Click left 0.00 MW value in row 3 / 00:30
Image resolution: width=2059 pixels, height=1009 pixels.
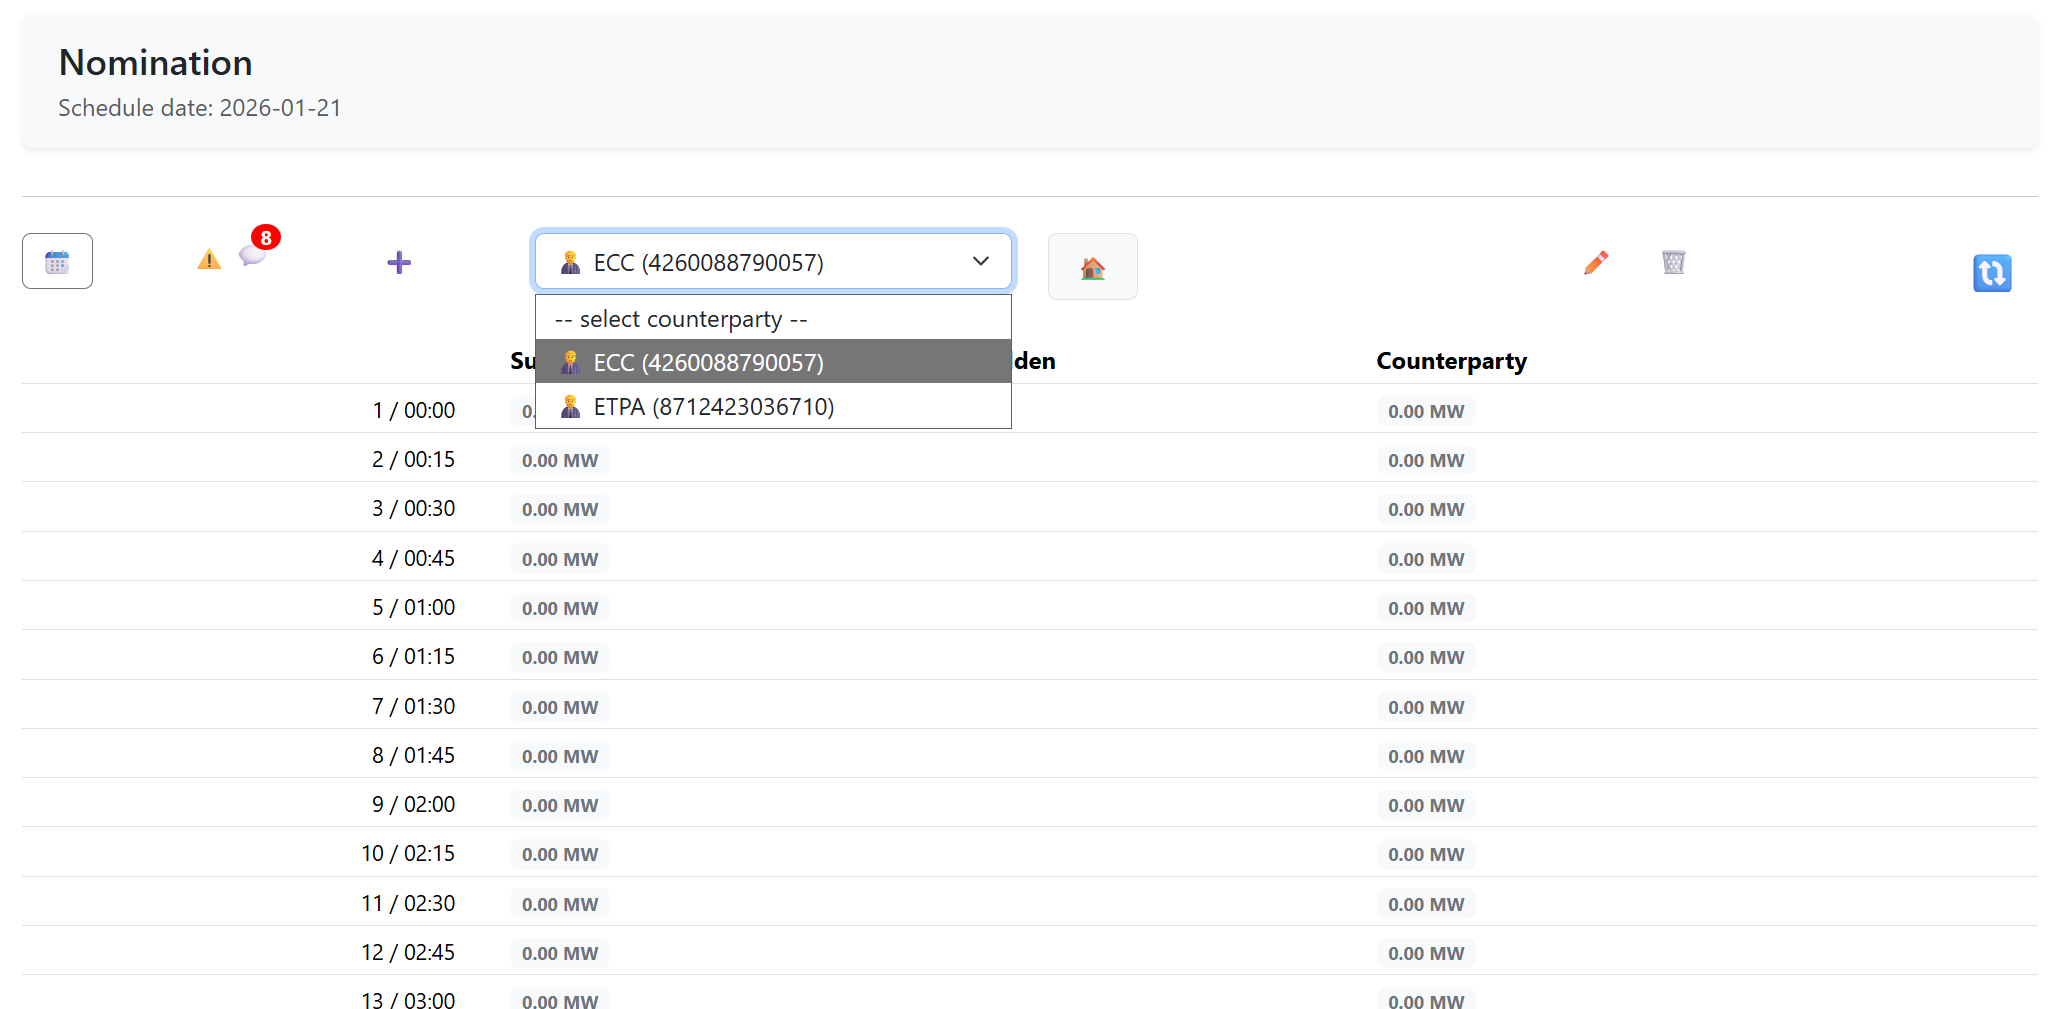560,509
